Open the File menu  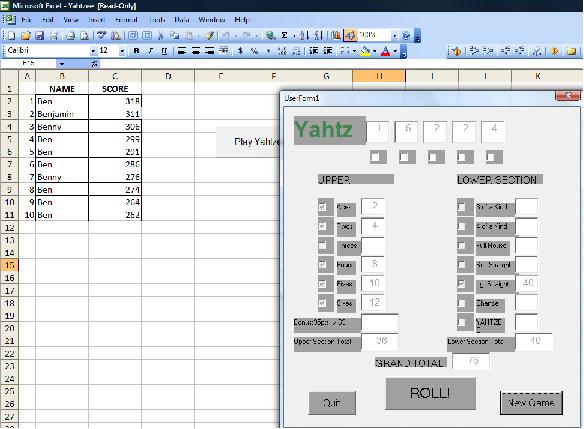[26, 20]
